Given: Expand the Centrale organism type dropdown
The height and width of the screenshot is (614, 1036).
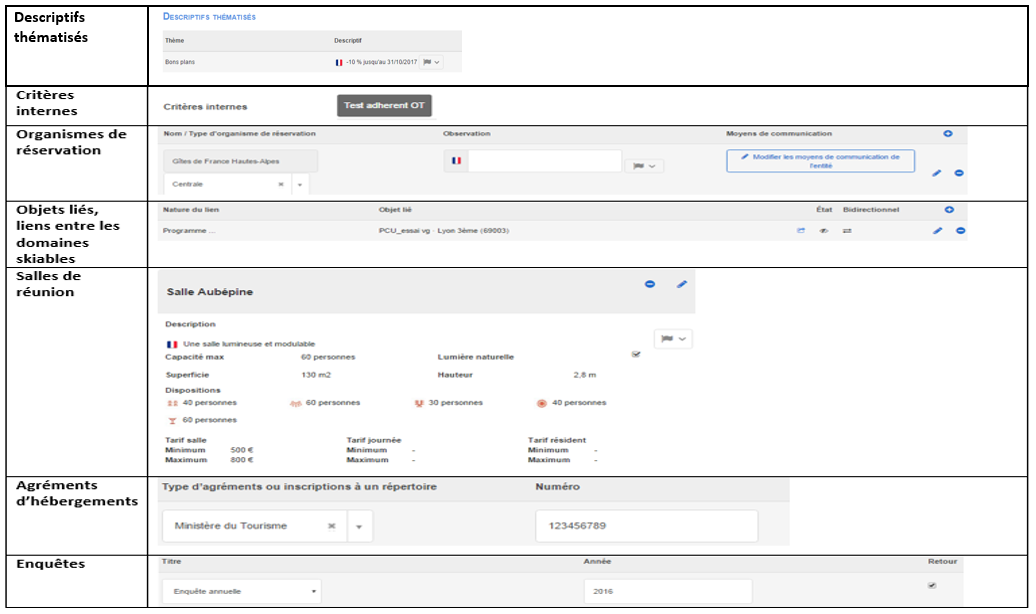Looking at the screenshot, I should [x=300, y=184].
